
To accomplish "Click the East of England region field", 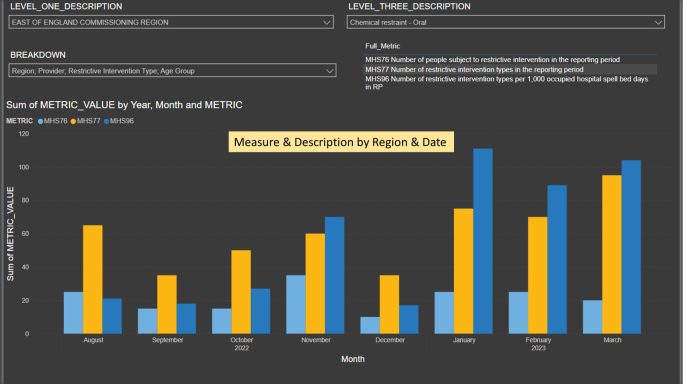I will [x=171, y=22].
